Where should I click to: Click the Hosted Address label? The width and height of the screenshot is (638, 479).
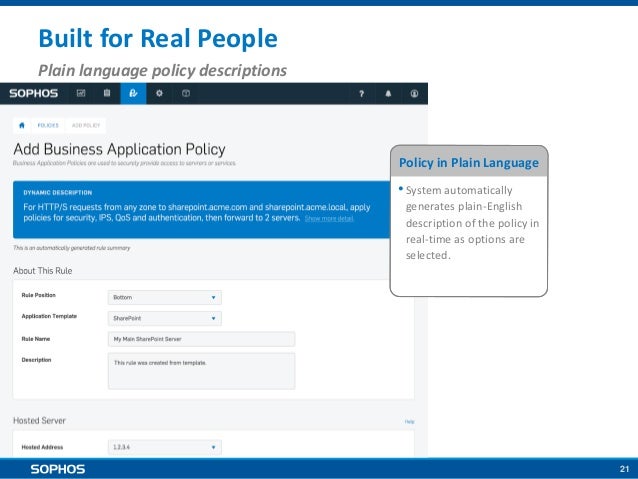click(x=42, y=447)
